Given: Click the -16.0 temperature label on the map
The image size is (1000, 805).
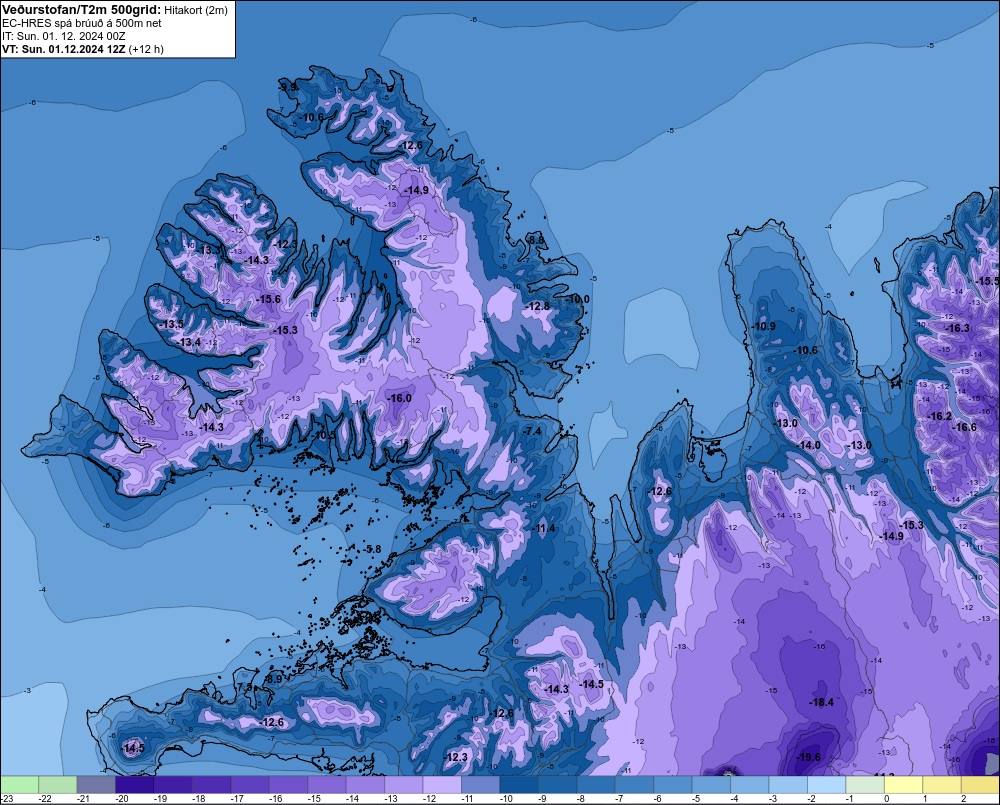Looking at the screenshot, I should [x=400, y=398].
